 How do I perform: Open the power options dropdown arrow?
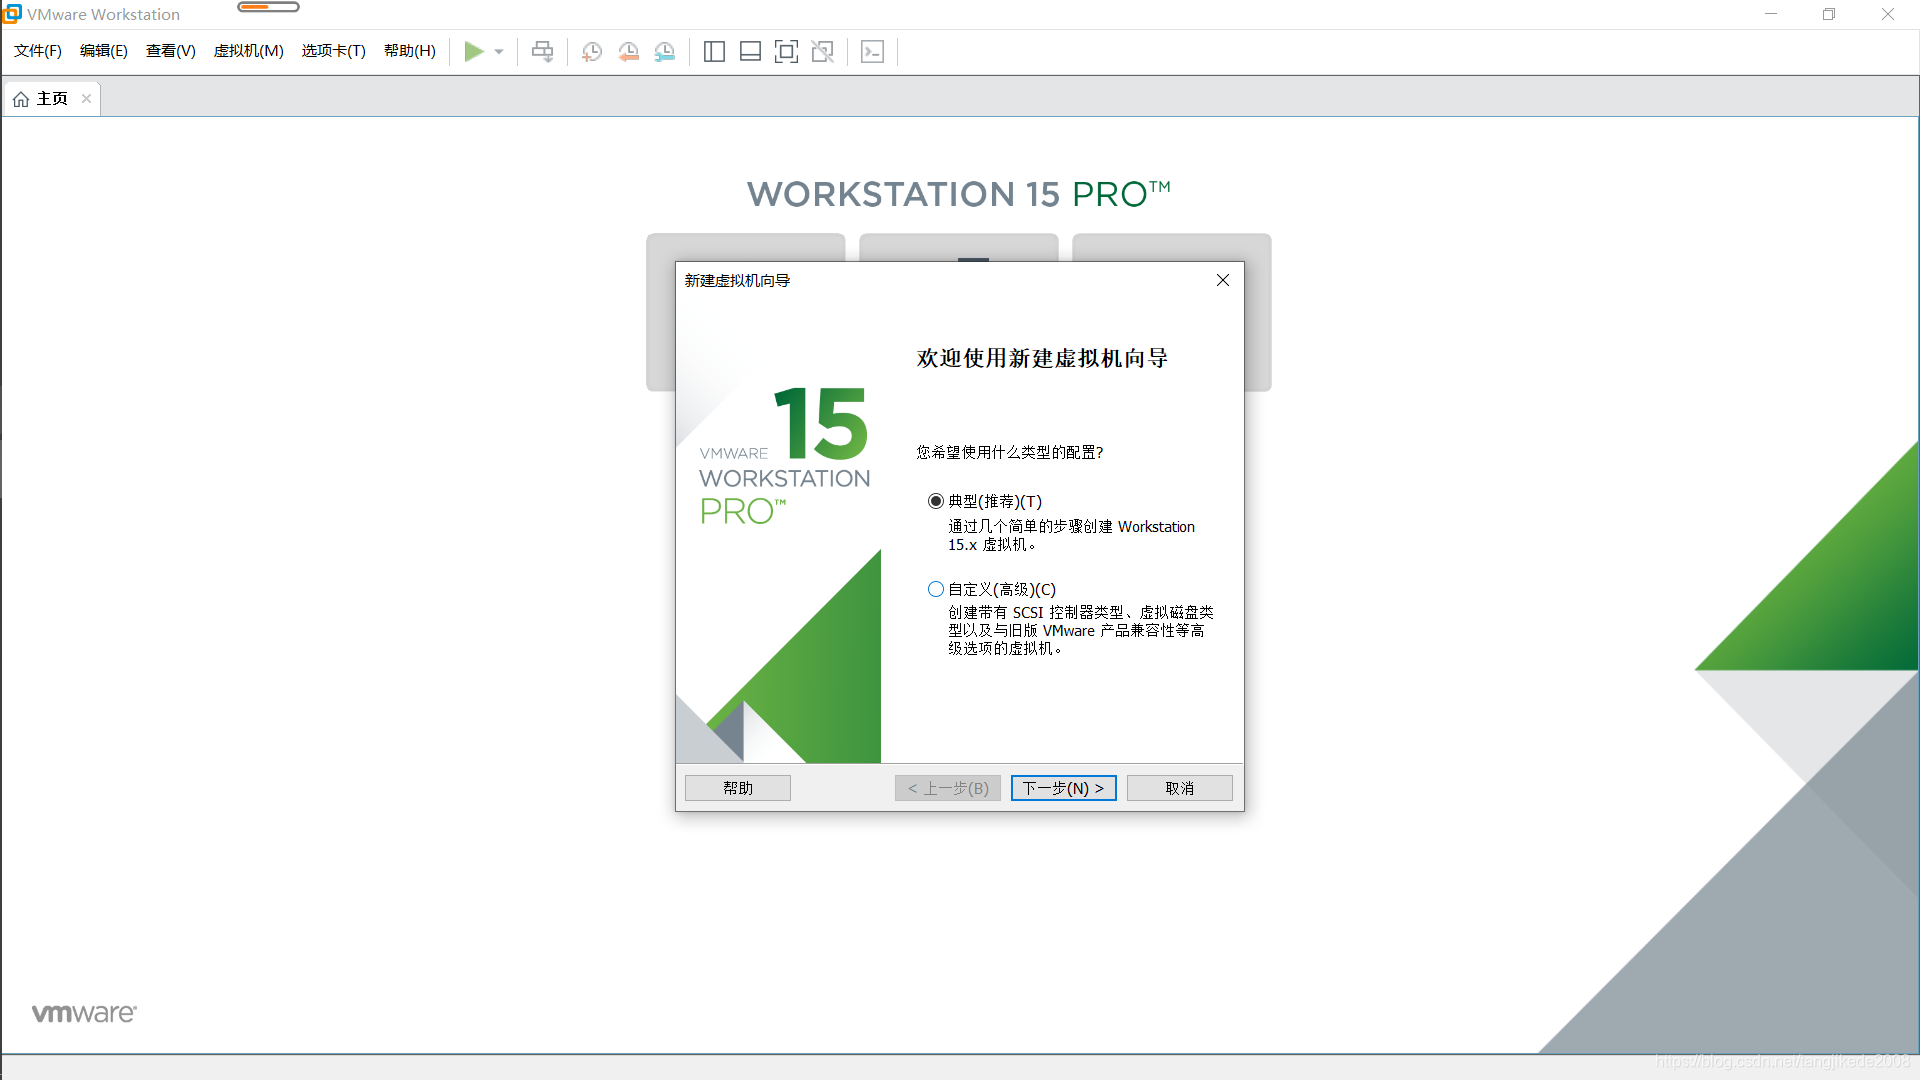tap(499, 52)
